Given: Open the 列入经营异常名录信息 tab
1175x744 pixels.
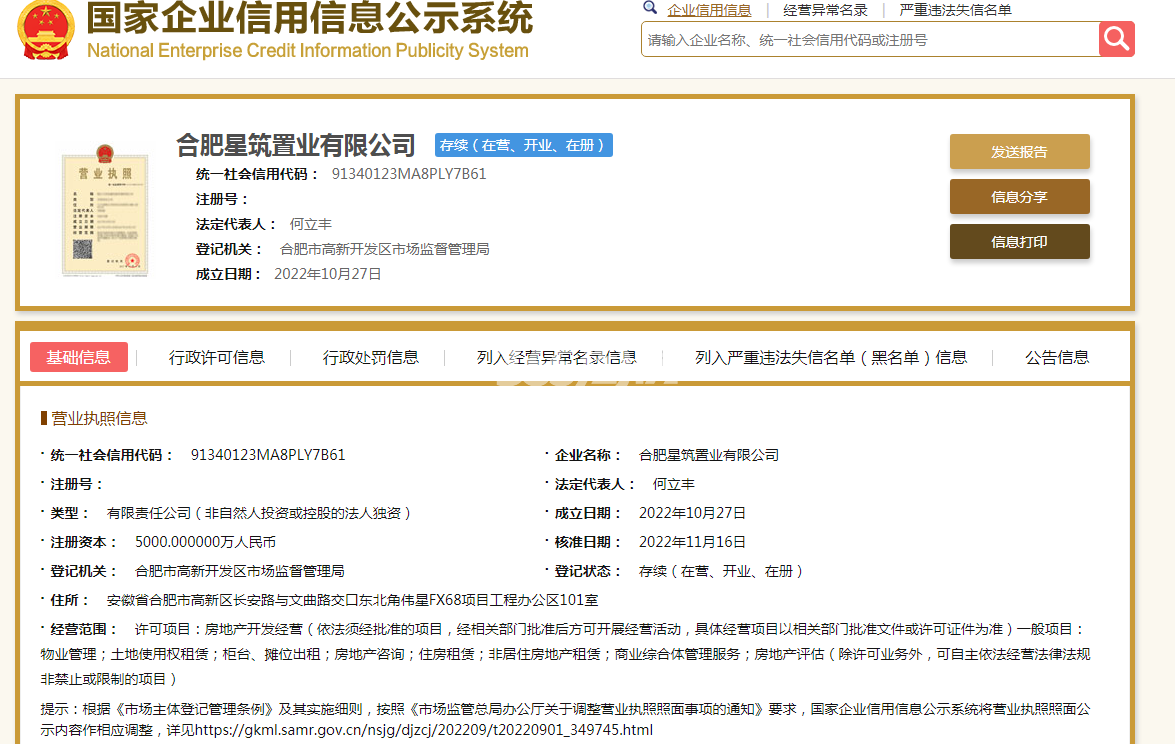Looking at the screenshot, I should 556,357.
